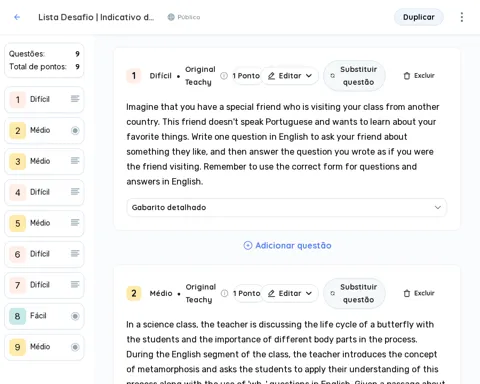Viewport: 480px width, 384px height.
Task: Click the question 2 text starting 'In a science class'
Action: (x=285, y=353)
